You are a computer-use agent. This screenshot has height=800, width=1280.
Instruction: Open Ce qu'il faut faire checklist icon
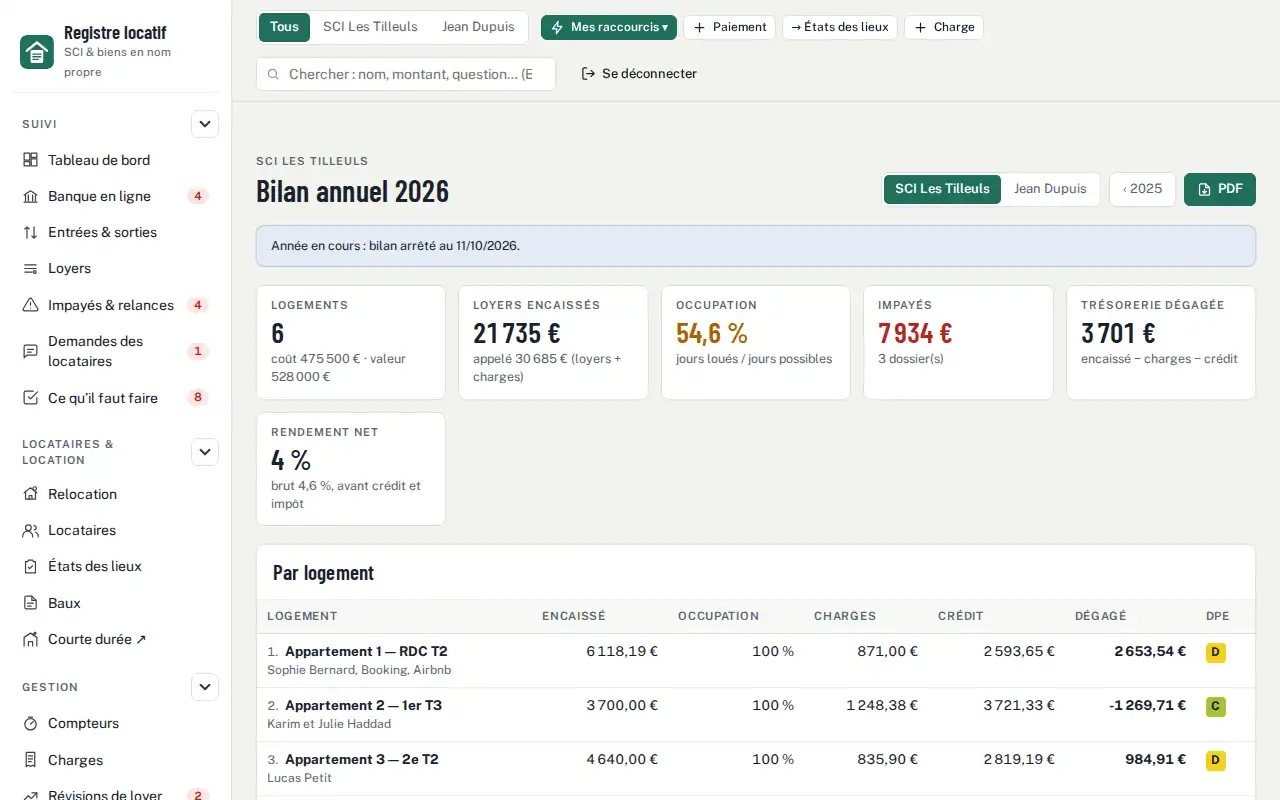click(x=30, y=398)
